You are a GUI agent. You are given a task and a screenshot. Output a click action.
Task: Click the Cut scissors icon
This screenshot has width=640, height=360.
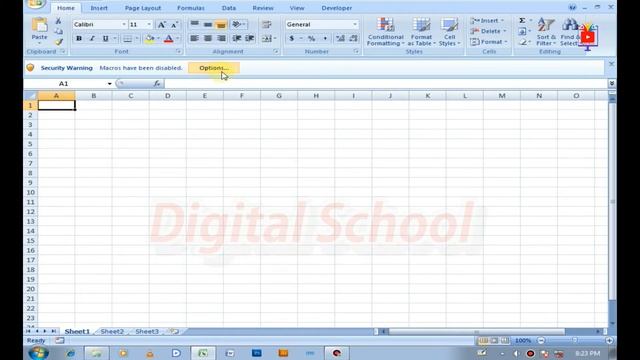coord(58,21)
